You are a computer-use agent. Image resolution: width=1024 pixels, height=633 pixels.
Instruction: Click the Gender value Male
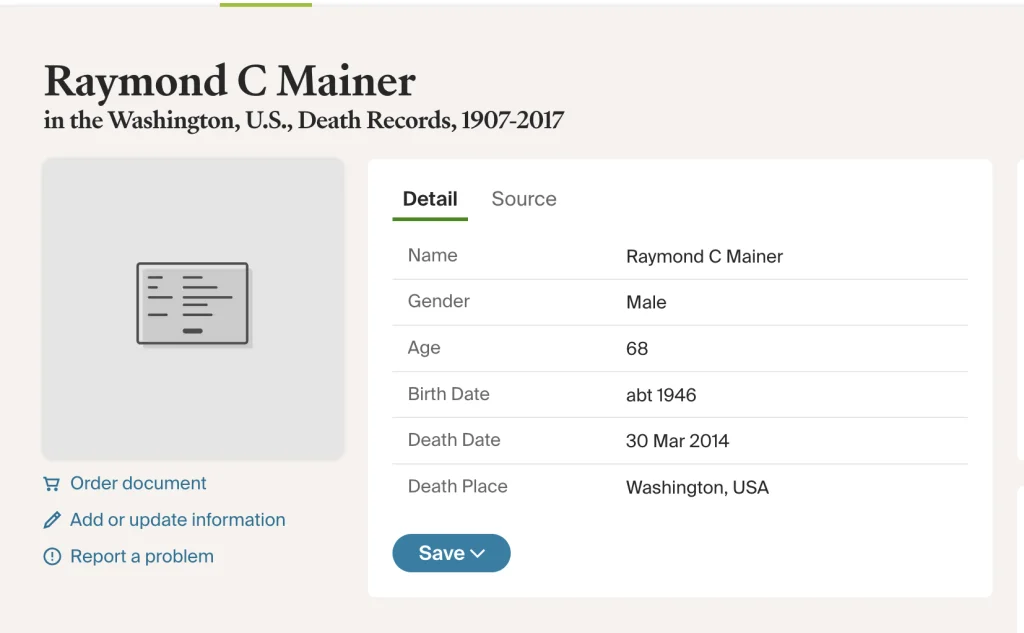click(646, 303)
